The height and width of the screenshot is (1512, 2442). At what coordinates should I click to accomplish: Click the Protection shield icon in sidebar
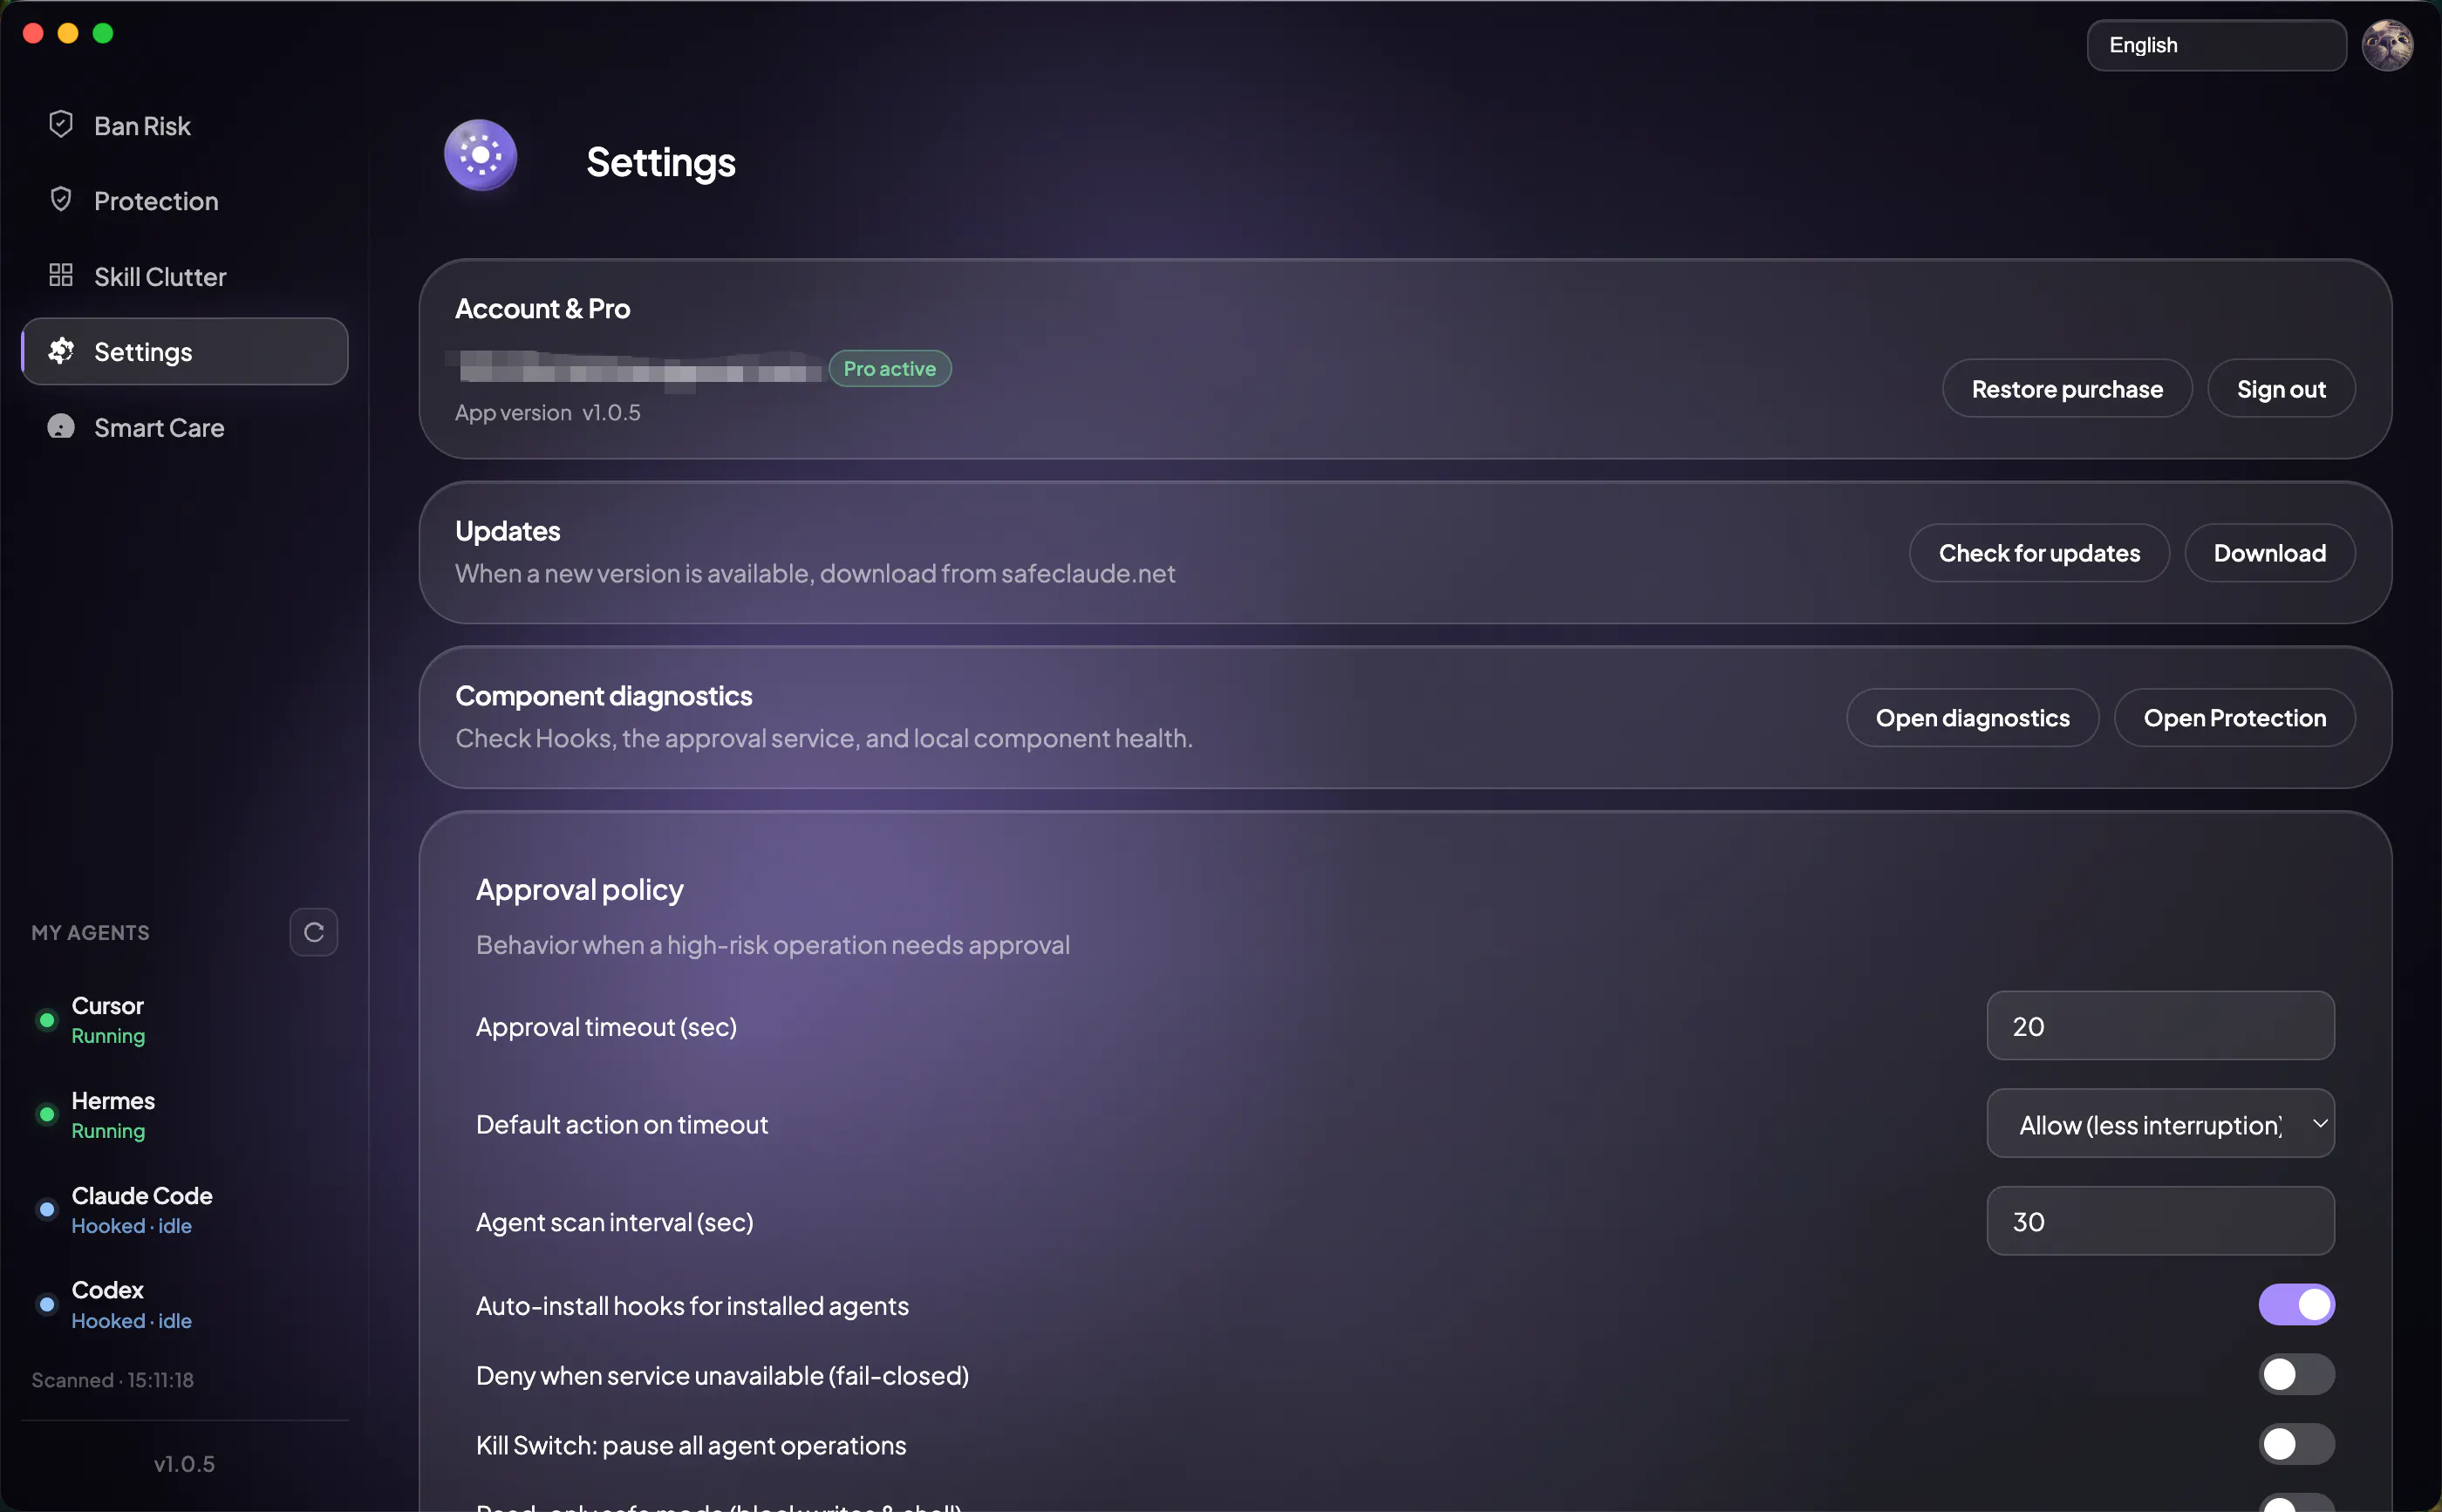point(61,200)
